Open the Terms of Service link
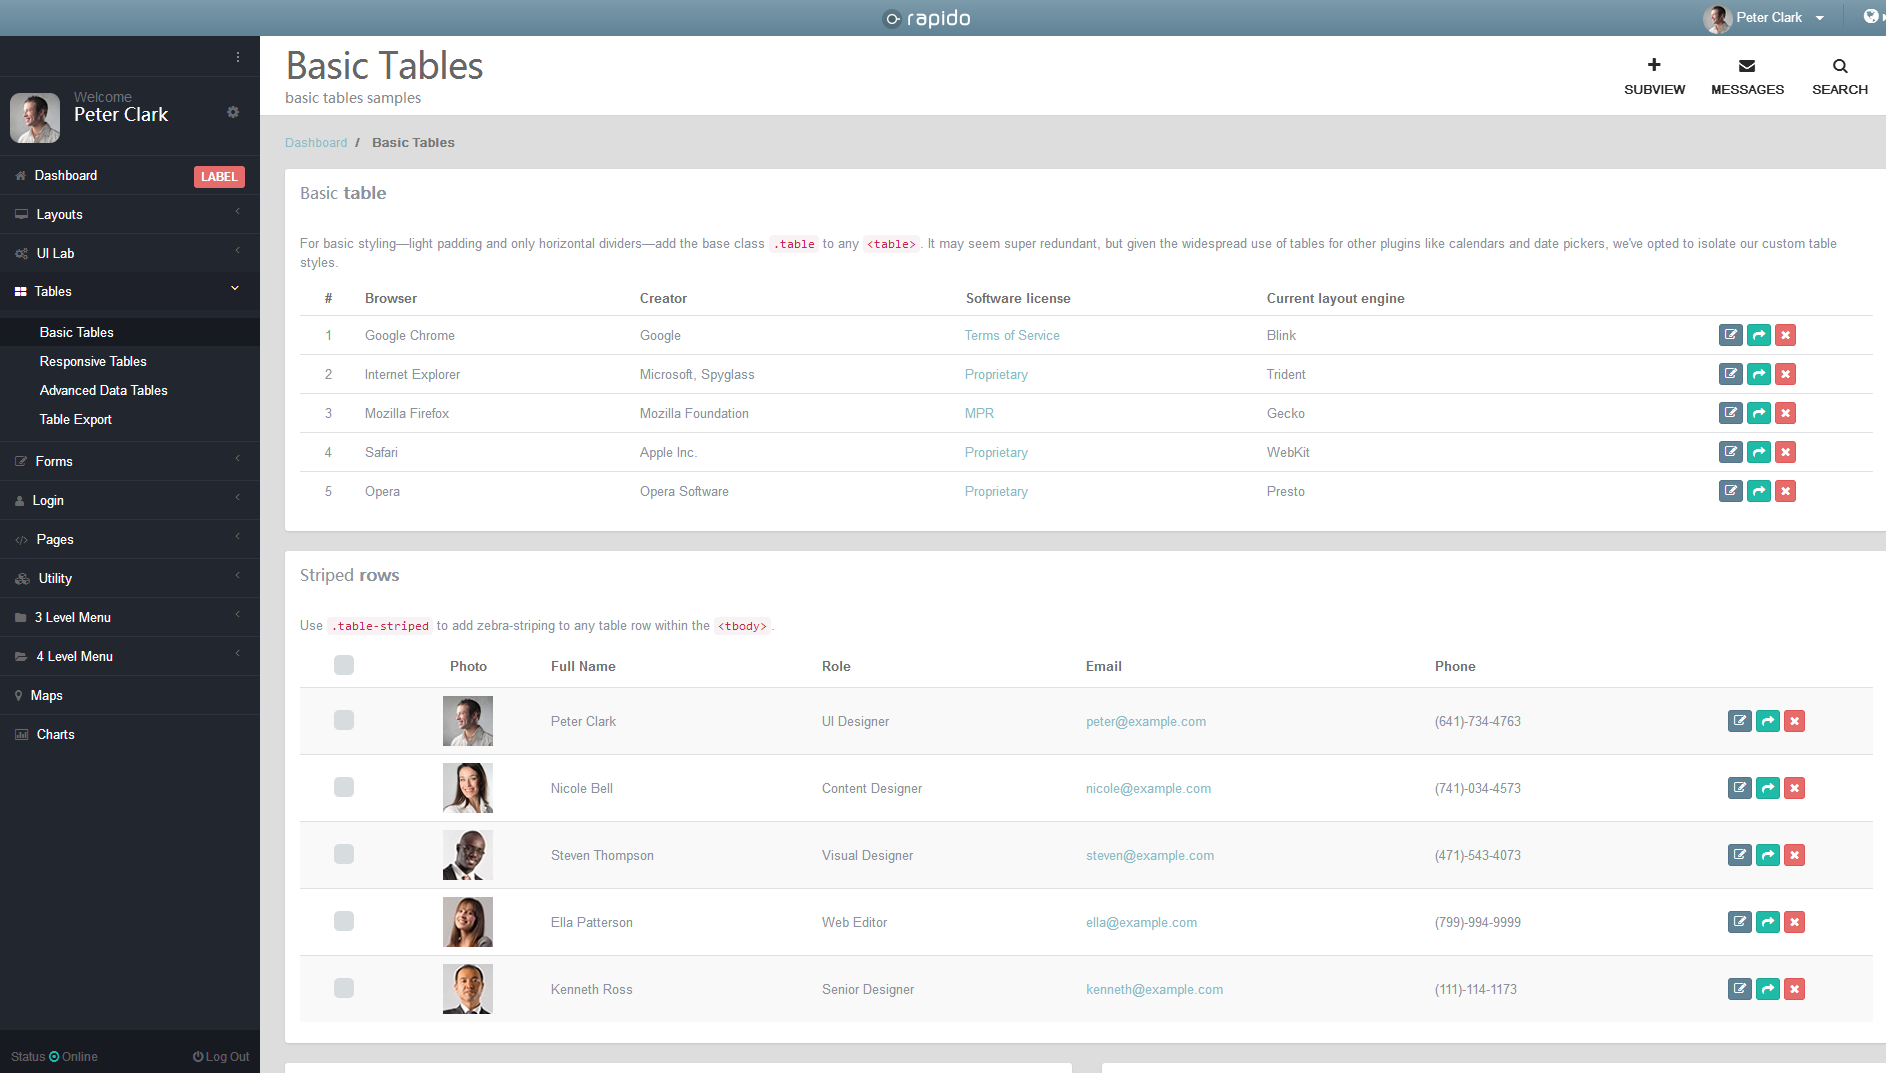This screenshot has width=1886, height=1073. (1012, 335)
